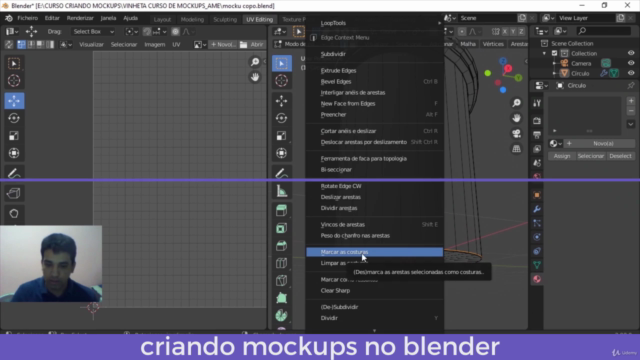Switch to the Modeling workspace tab

tap(192, 19)
